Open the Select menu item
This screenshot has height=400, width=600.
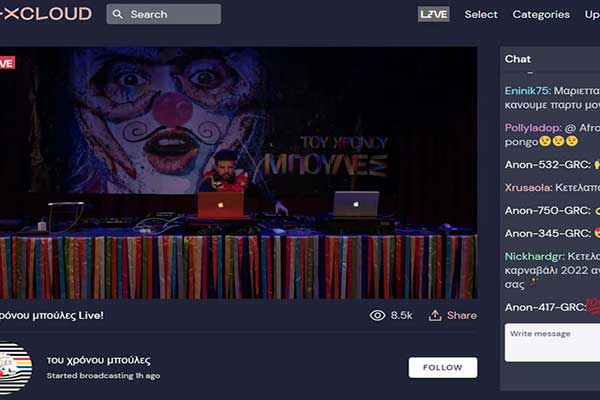(481, 15)
